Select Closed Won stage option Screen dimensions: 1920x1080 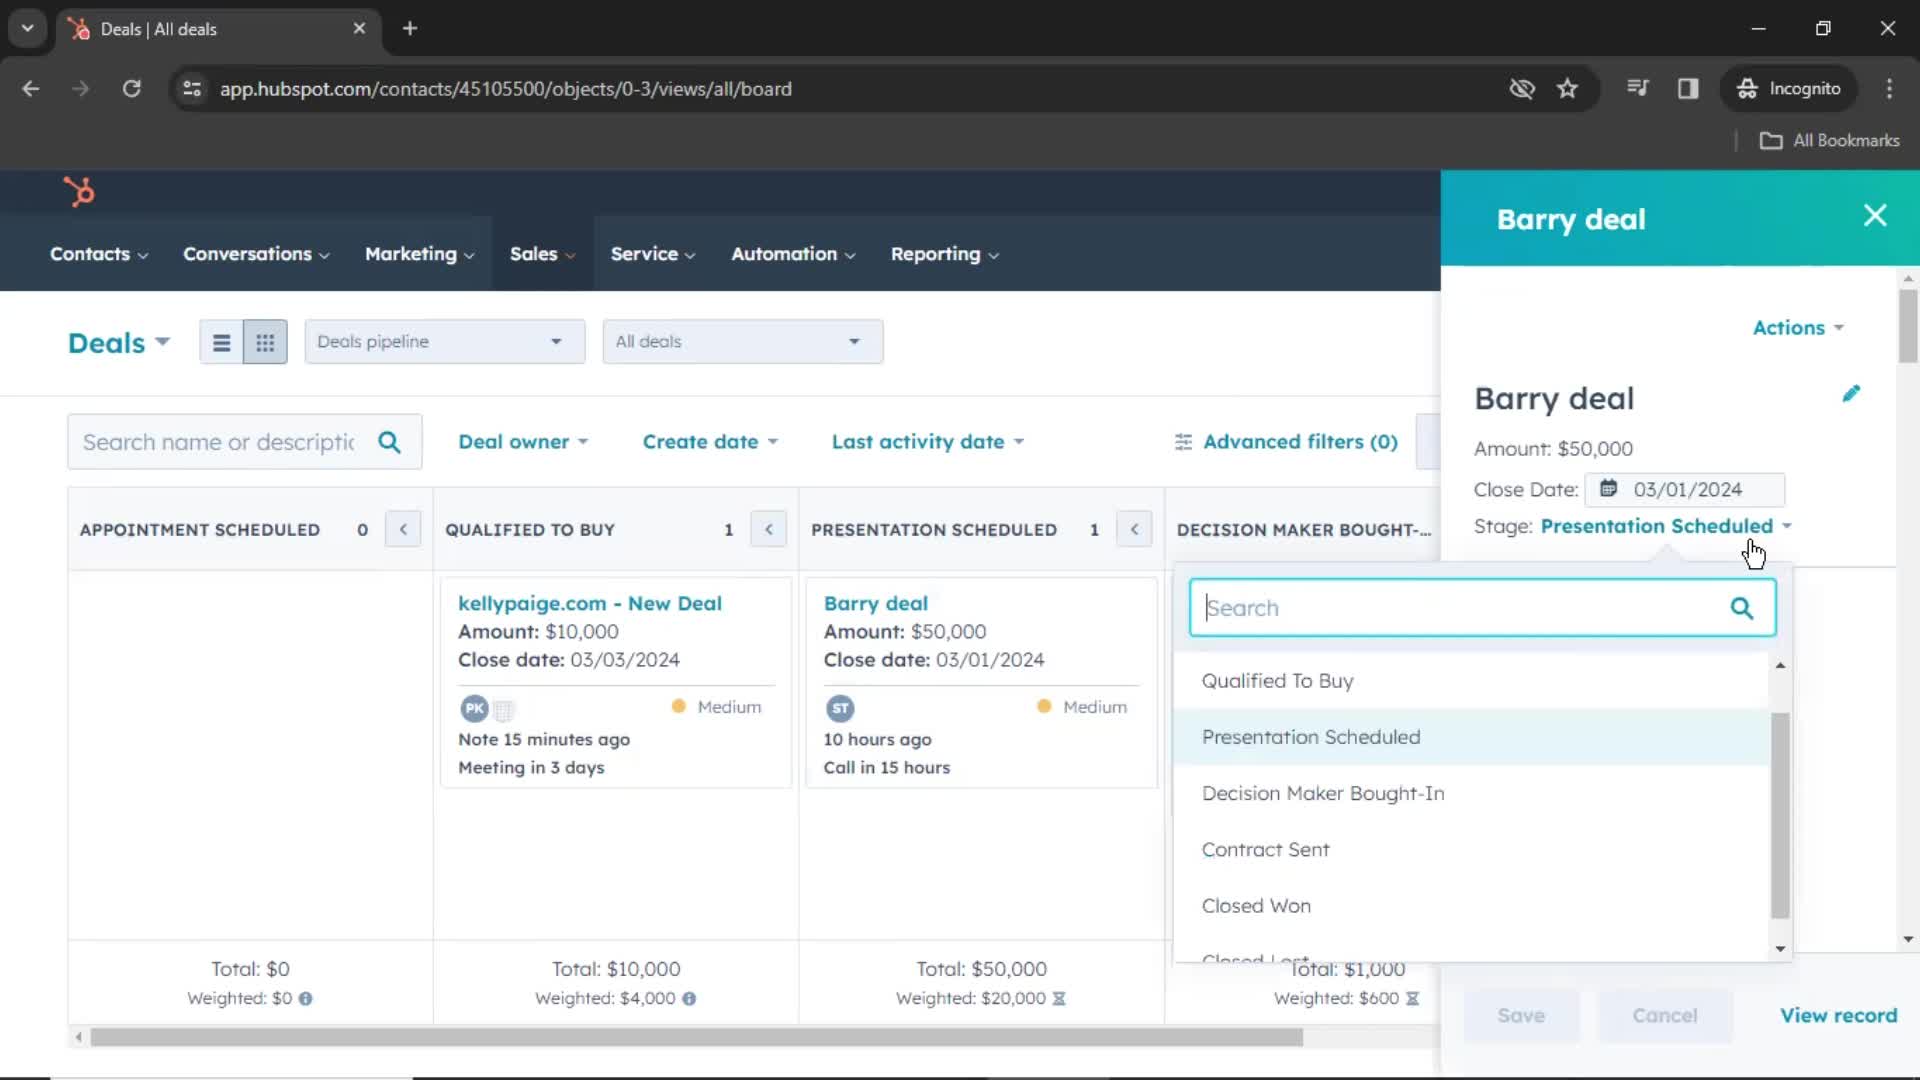[1471, 906]
